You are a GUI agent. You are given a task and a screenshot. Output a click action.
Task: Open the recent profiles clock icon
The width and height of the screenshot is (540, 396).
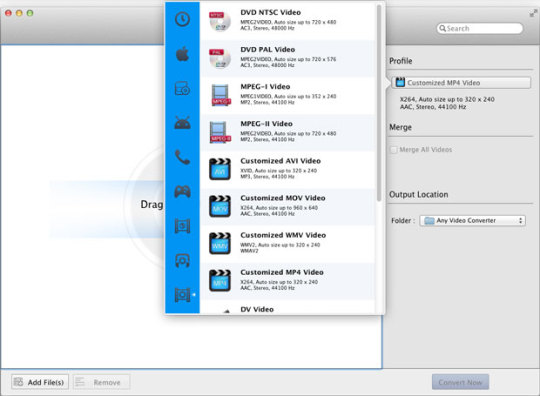(182, 19)
